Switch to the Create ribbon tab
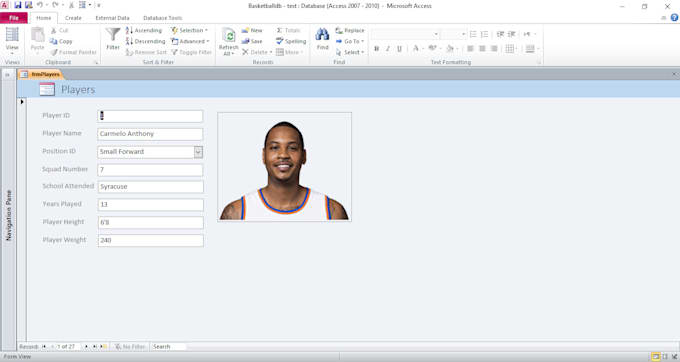Screen dimensions: 680x362 pos(73,18)
